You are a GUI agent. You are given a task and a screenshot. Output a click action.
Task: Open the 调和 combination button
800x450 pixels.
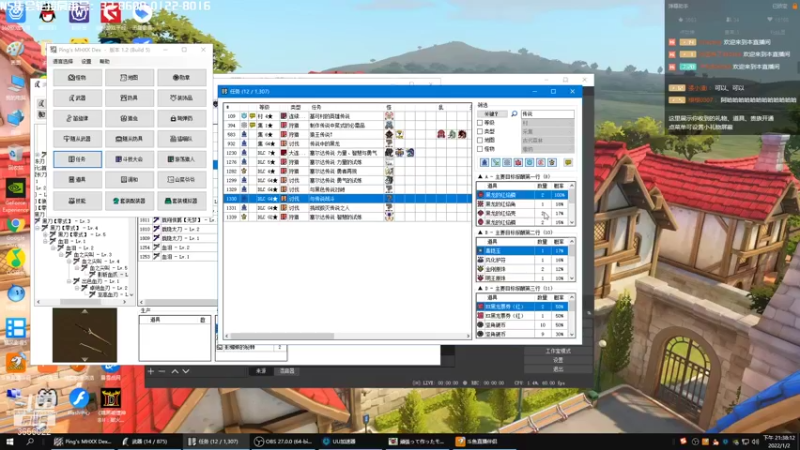(130, 180)
